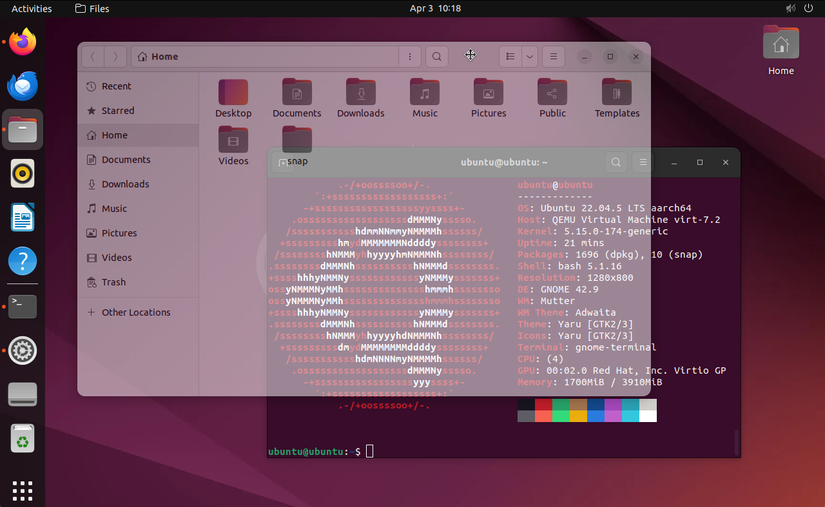Screen dimensions: 825x507
Task: Go back in Files navigation
Action: (x=93, y=56)
